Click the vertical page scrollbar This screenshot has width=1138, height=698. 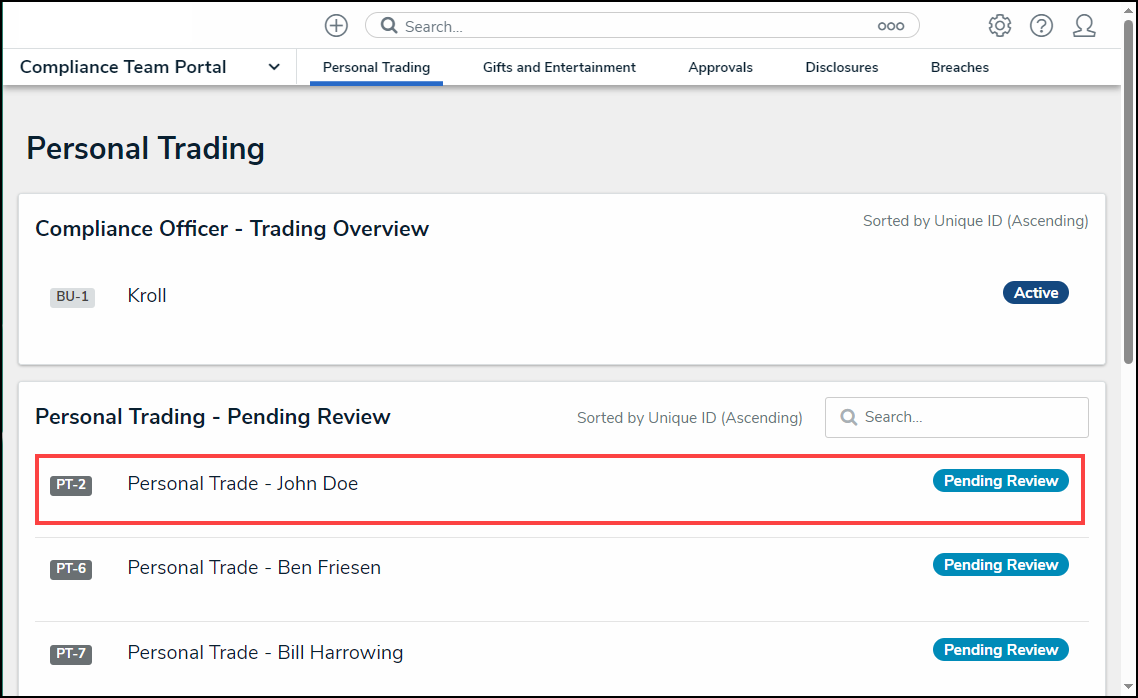pos(1129,200)
